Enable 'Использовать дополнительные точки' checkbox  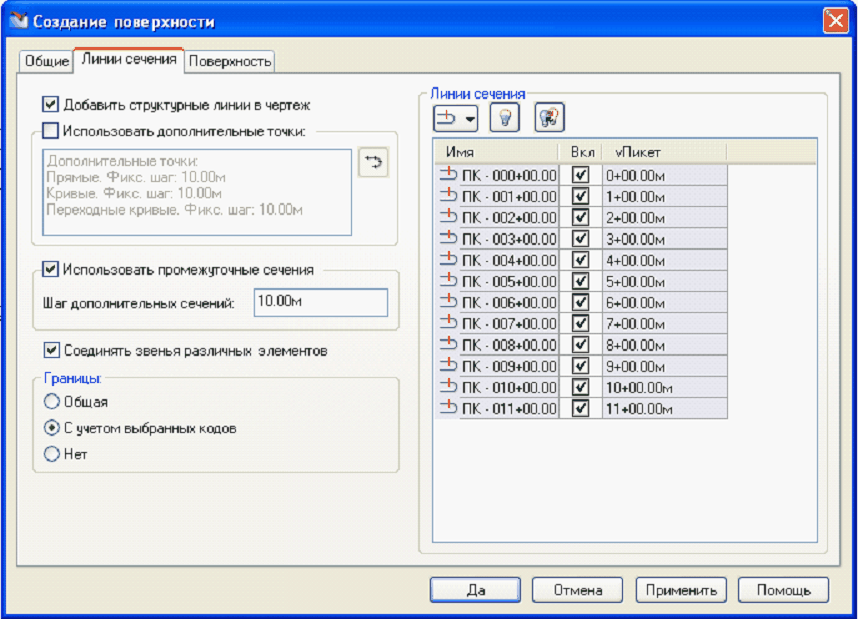(51, 129)
